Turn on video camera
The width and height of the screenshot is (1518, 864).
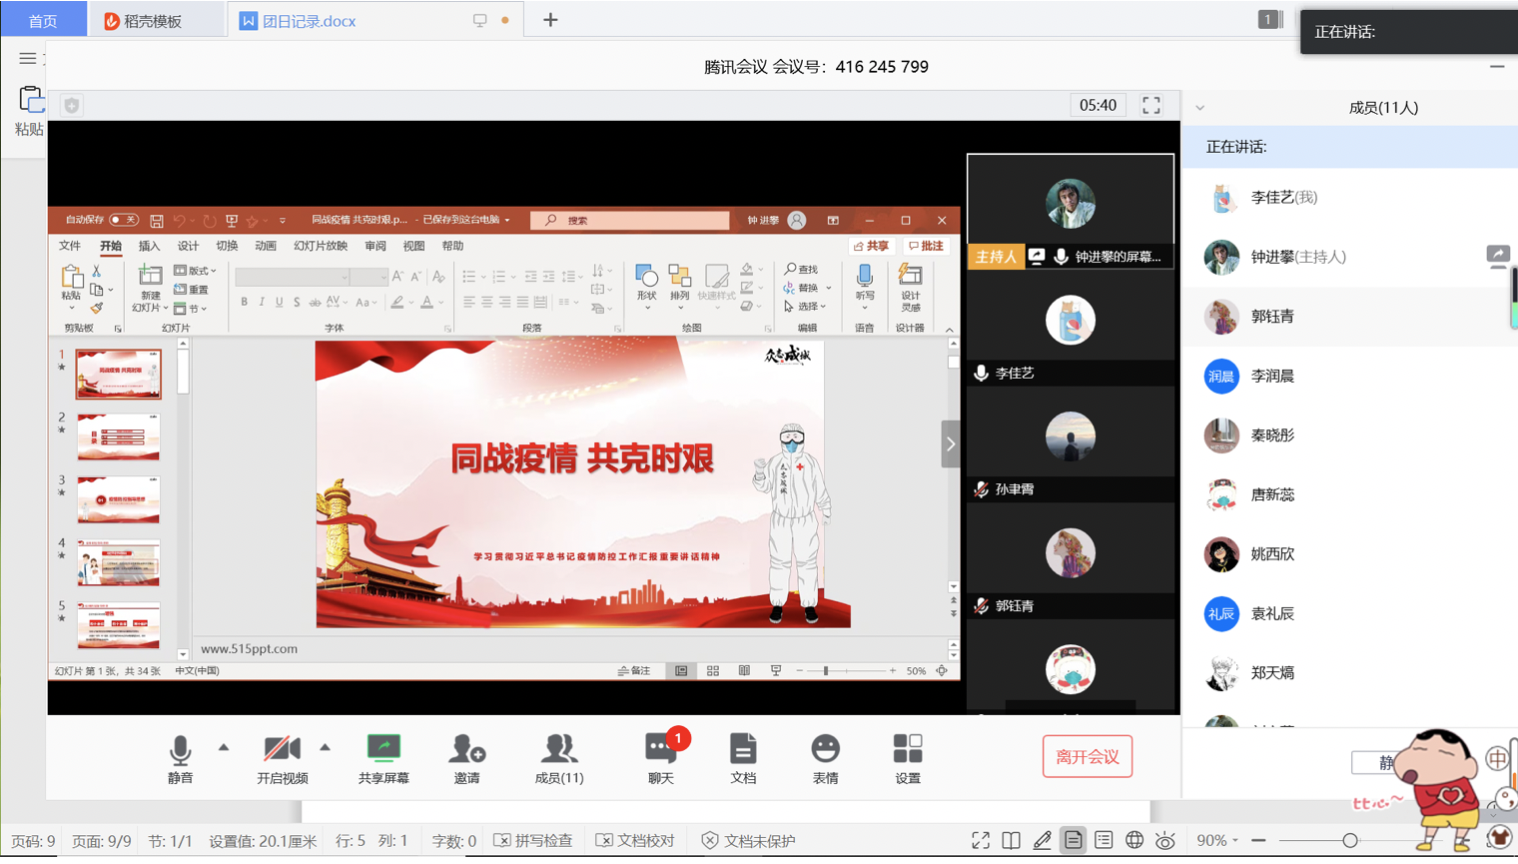coord(282,750)
